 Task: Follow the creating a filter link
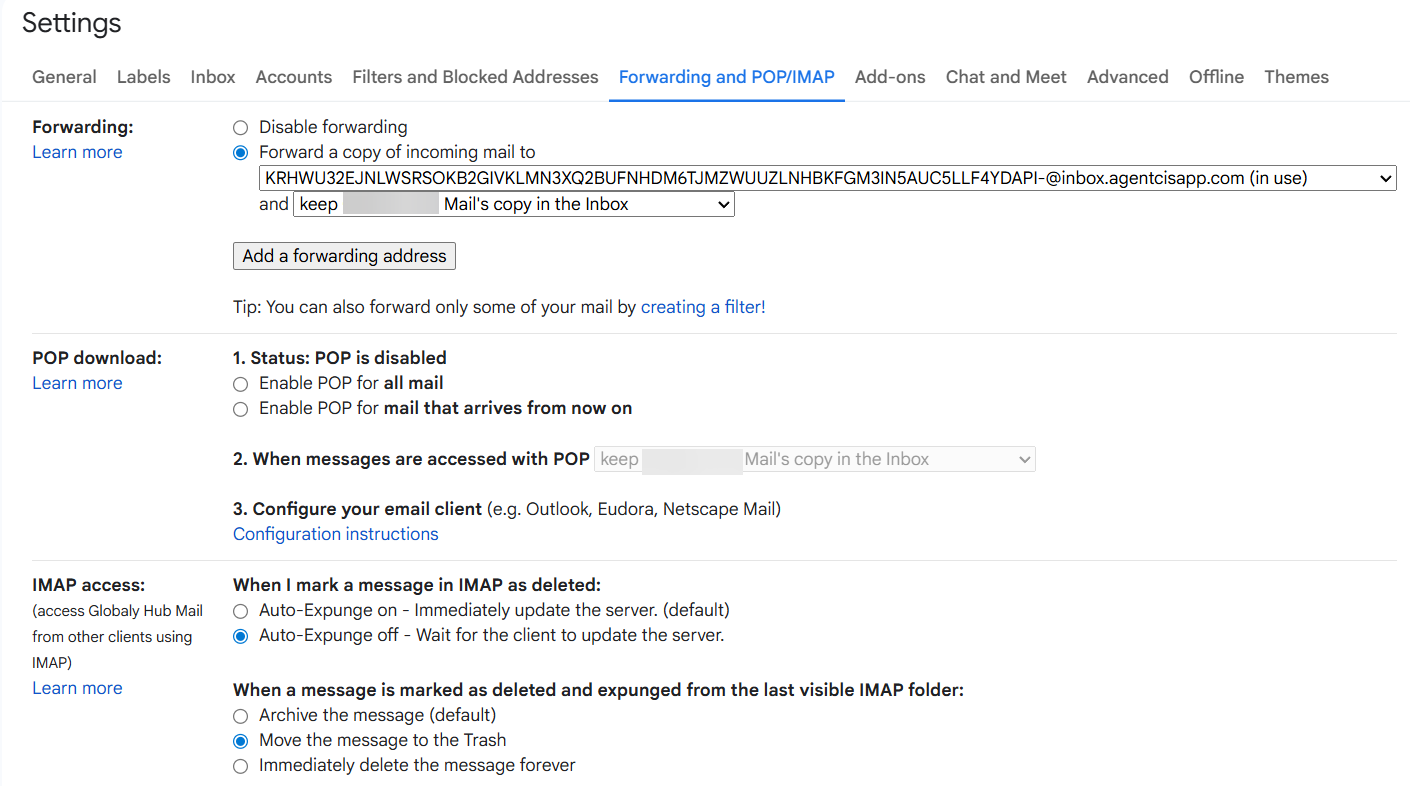pyautogui.click(x=703, y=307)
